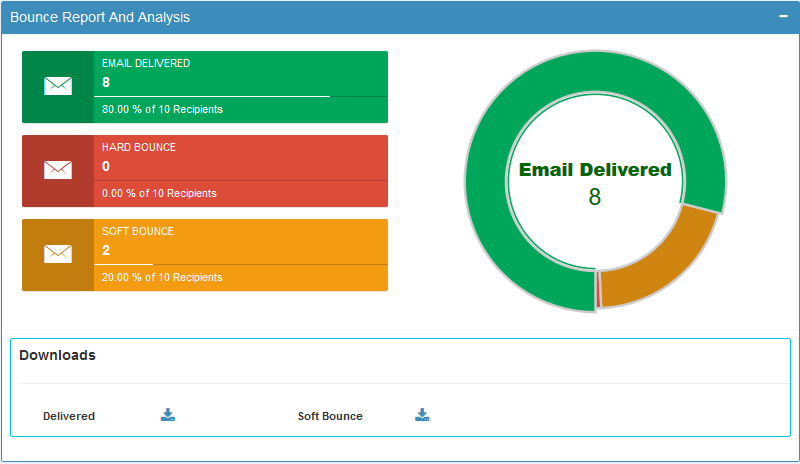800x464 pixels.
Task: Open the HARD BOUNCE card title
Action: tap(139, 147)
